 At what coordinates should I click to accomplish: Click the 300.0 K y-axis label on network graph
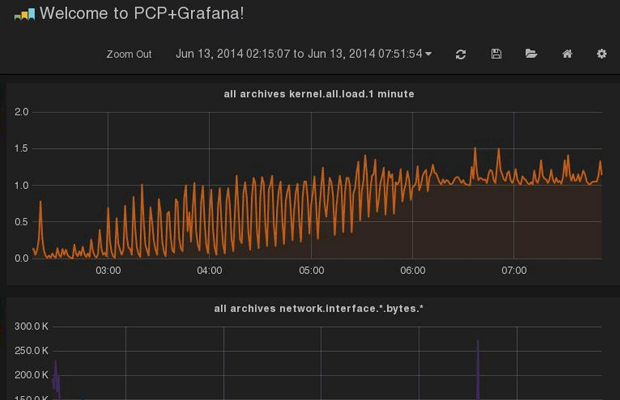(x=33, y=327)
